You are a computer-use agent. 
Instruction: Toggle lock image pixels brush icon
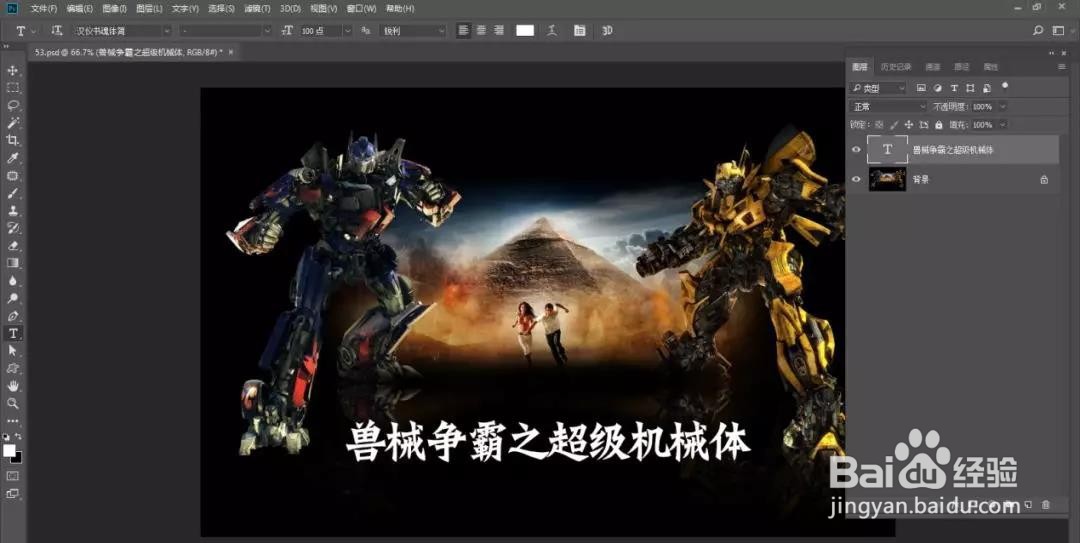click(x=894, y=125)
